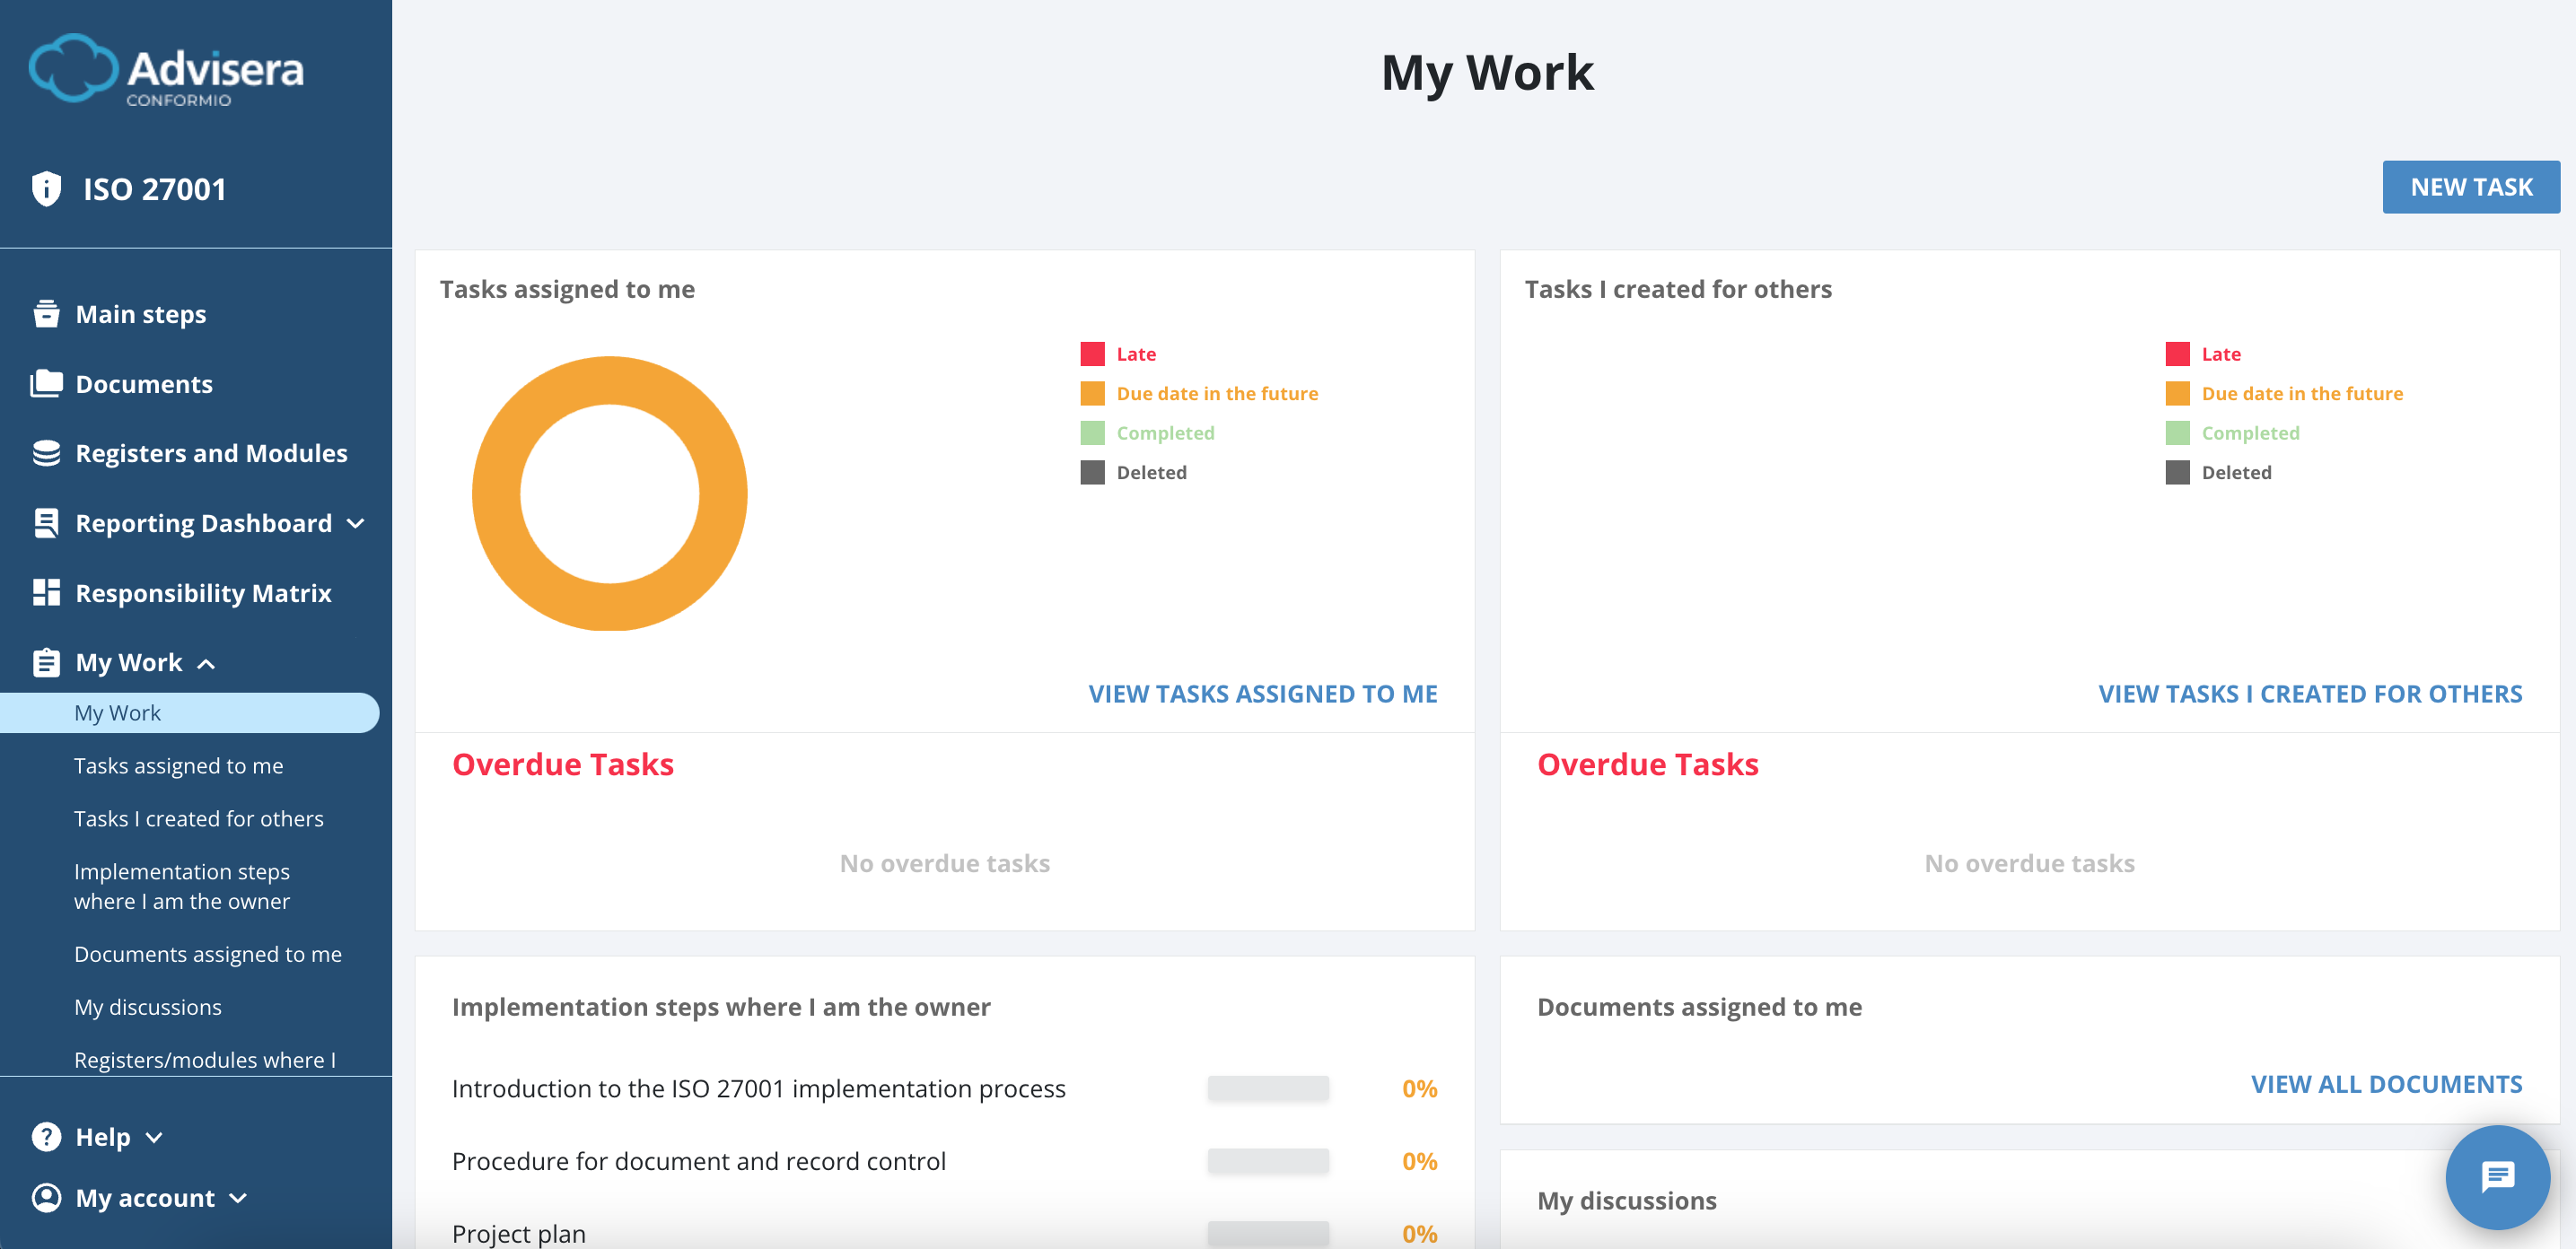Click the Project plan progress bar
The image size is (2576, 1249).
1267,1233
